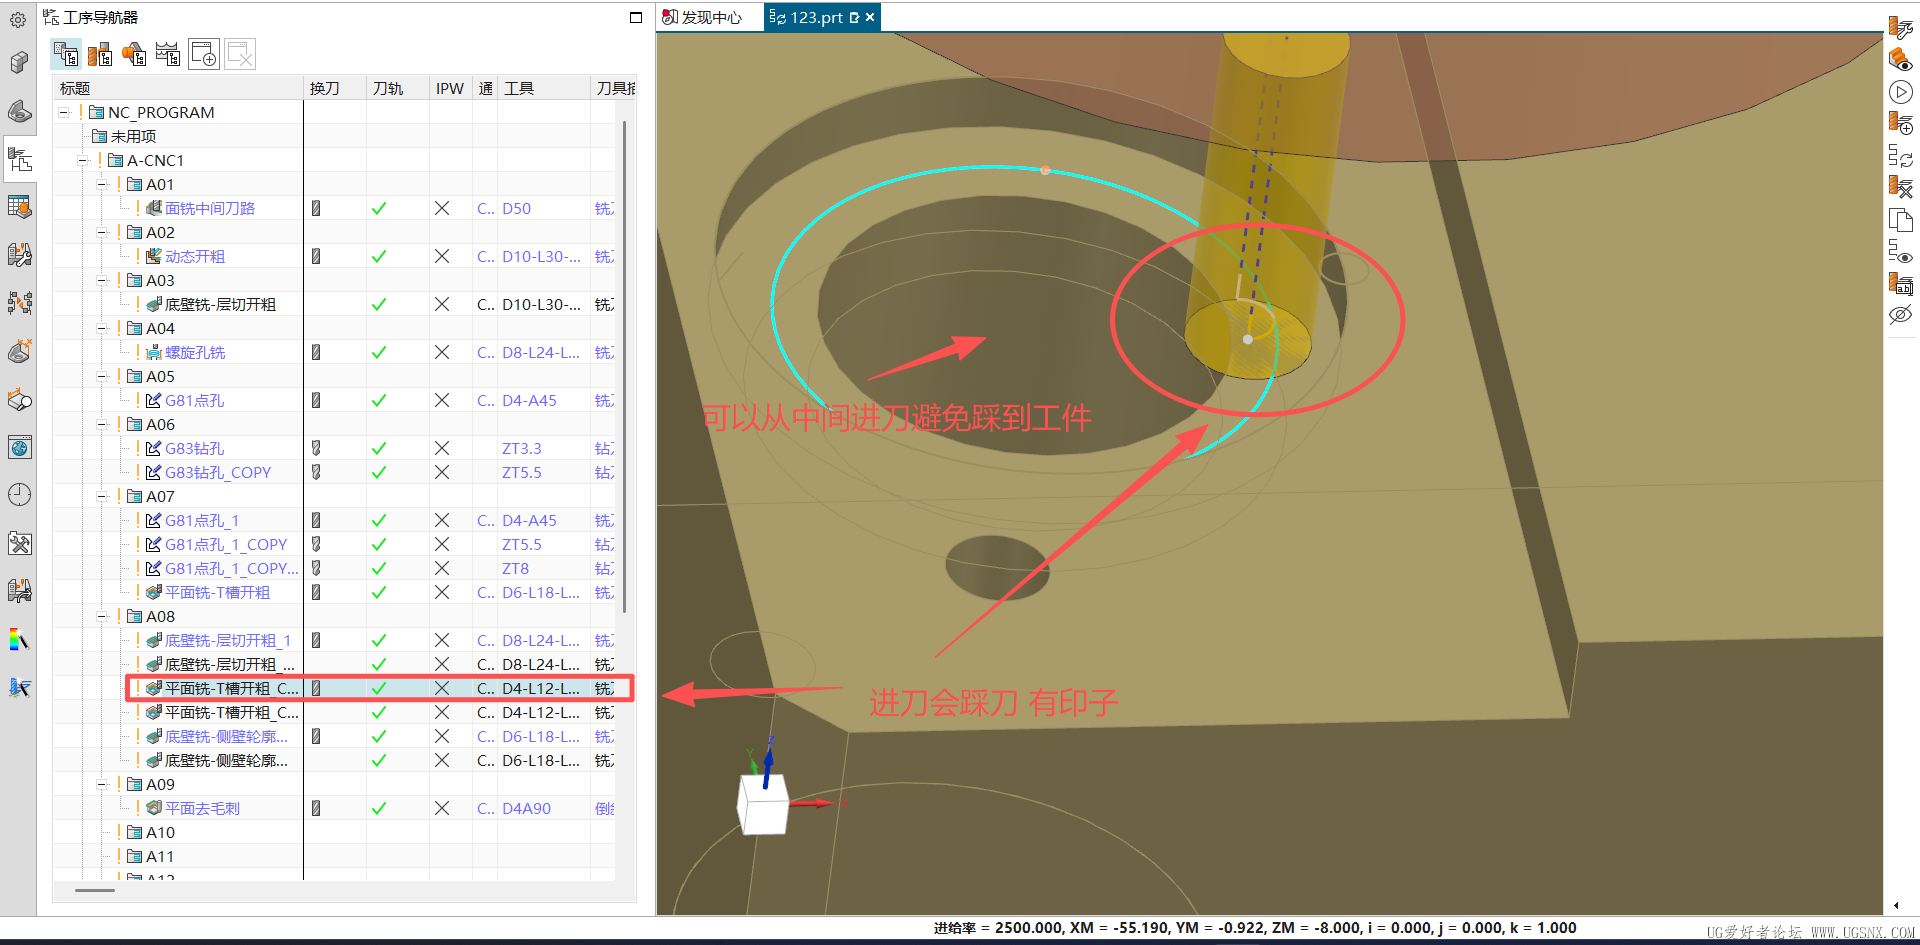
Task: Collapse the NC_PROGRAM tree node
Action: 64,113
